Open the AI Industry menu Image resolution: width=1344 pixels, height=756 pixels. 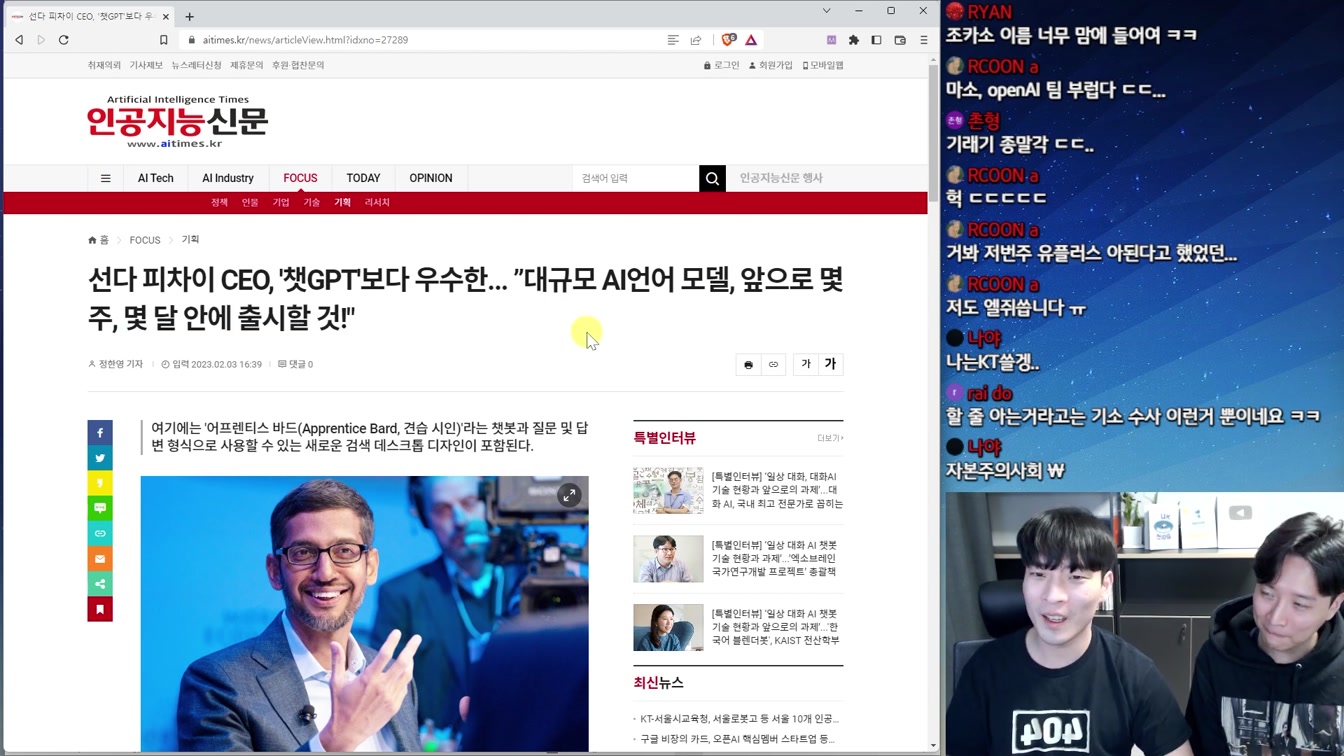pos(228,178)
